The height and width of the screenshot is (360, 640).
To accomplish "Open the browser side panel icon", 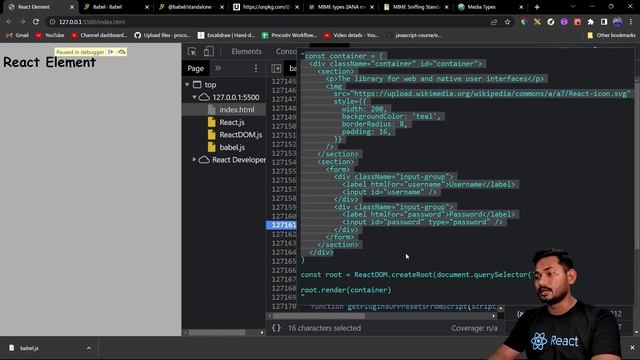I will coord(604,22).
